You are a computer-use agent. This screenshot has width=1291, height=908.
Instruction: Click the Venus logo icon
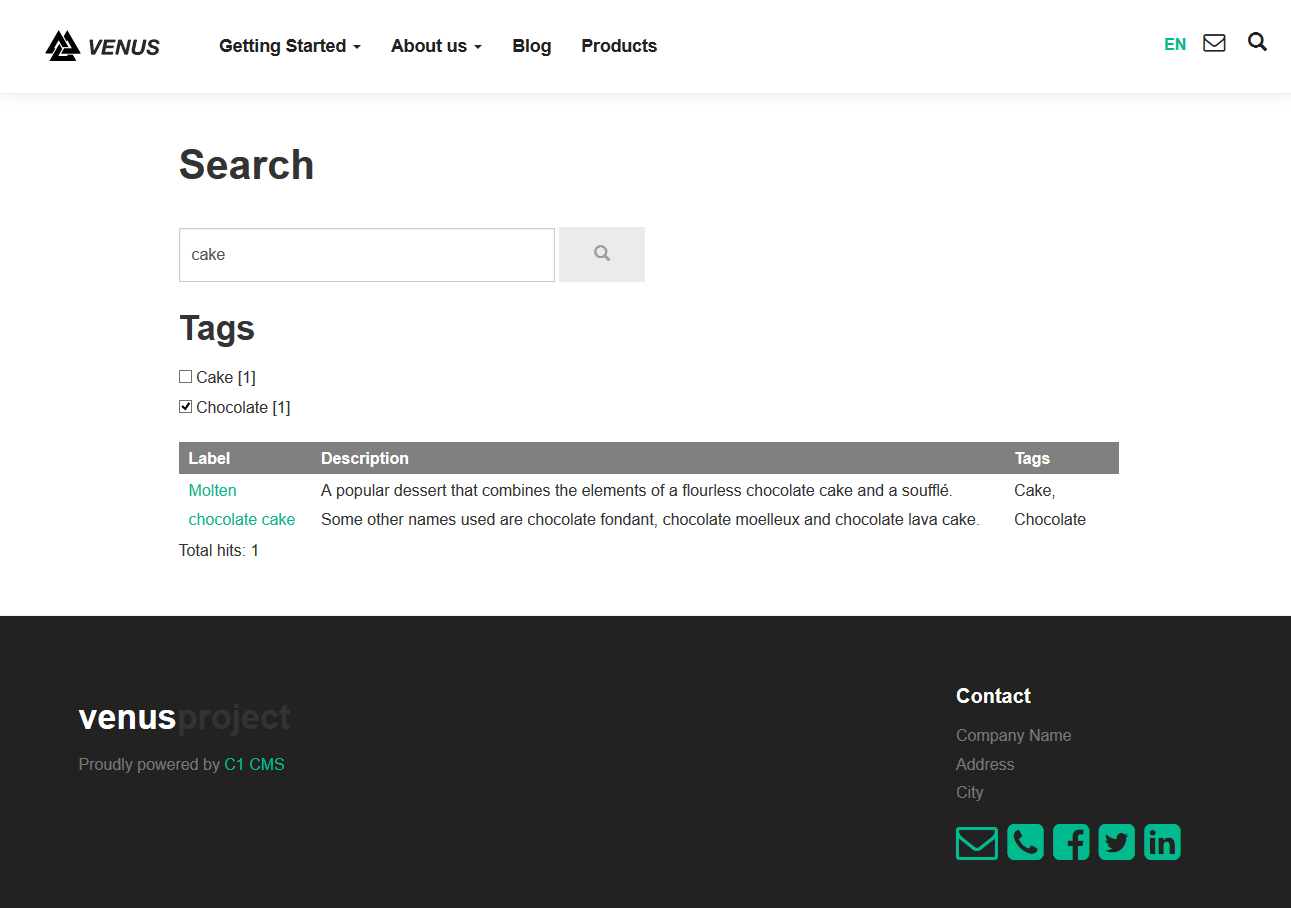(x=61, y=44)
